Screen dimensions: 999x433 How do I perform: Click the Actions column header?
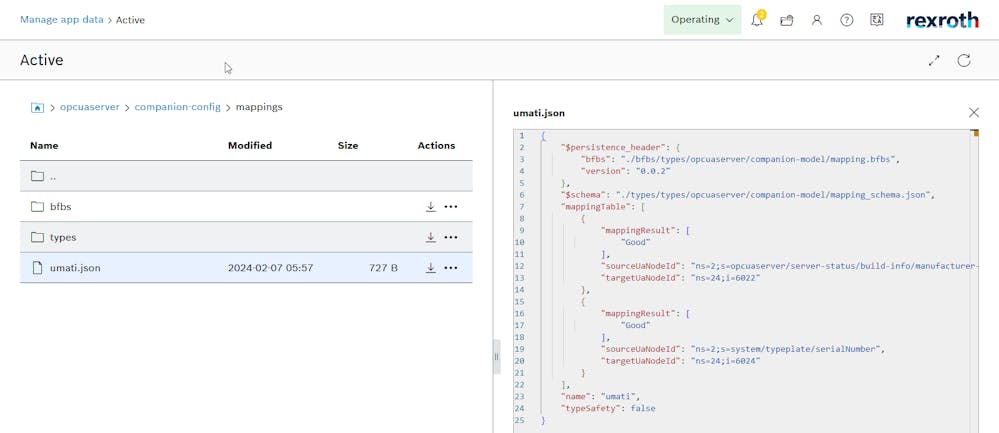click(436, 145)
